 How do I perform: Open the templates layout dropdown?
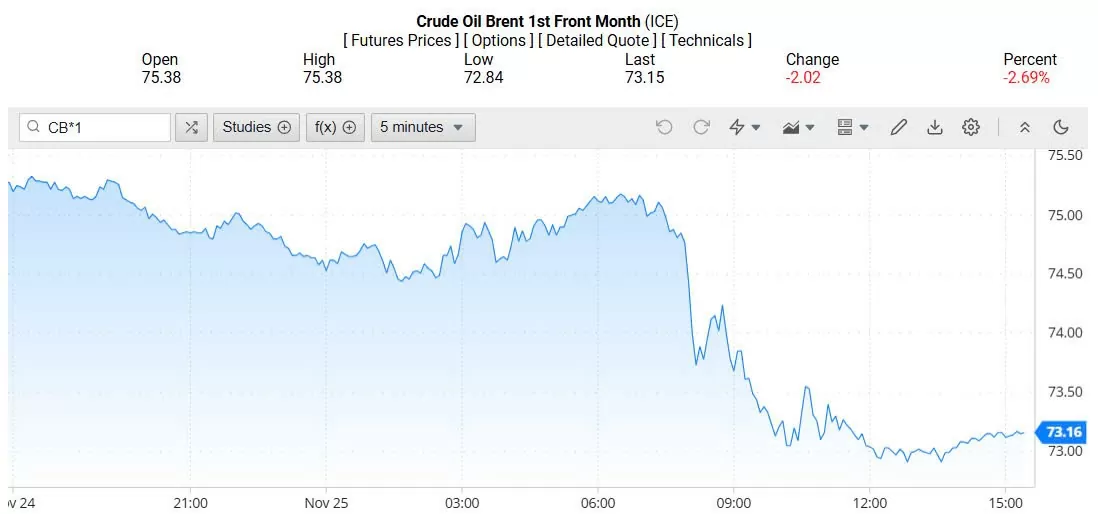tap(852, 127)
